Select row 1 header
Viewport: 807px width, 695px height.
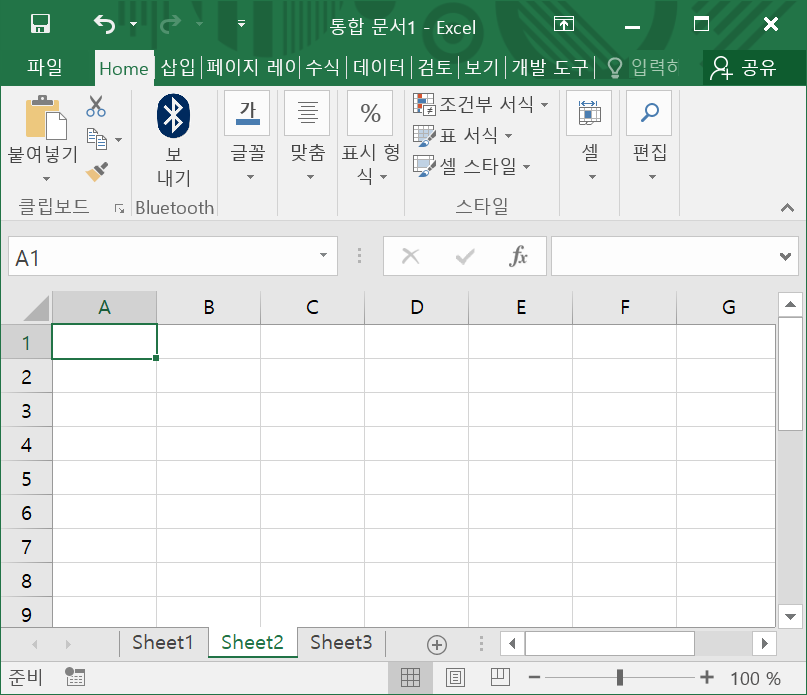(x=26, y=342)
